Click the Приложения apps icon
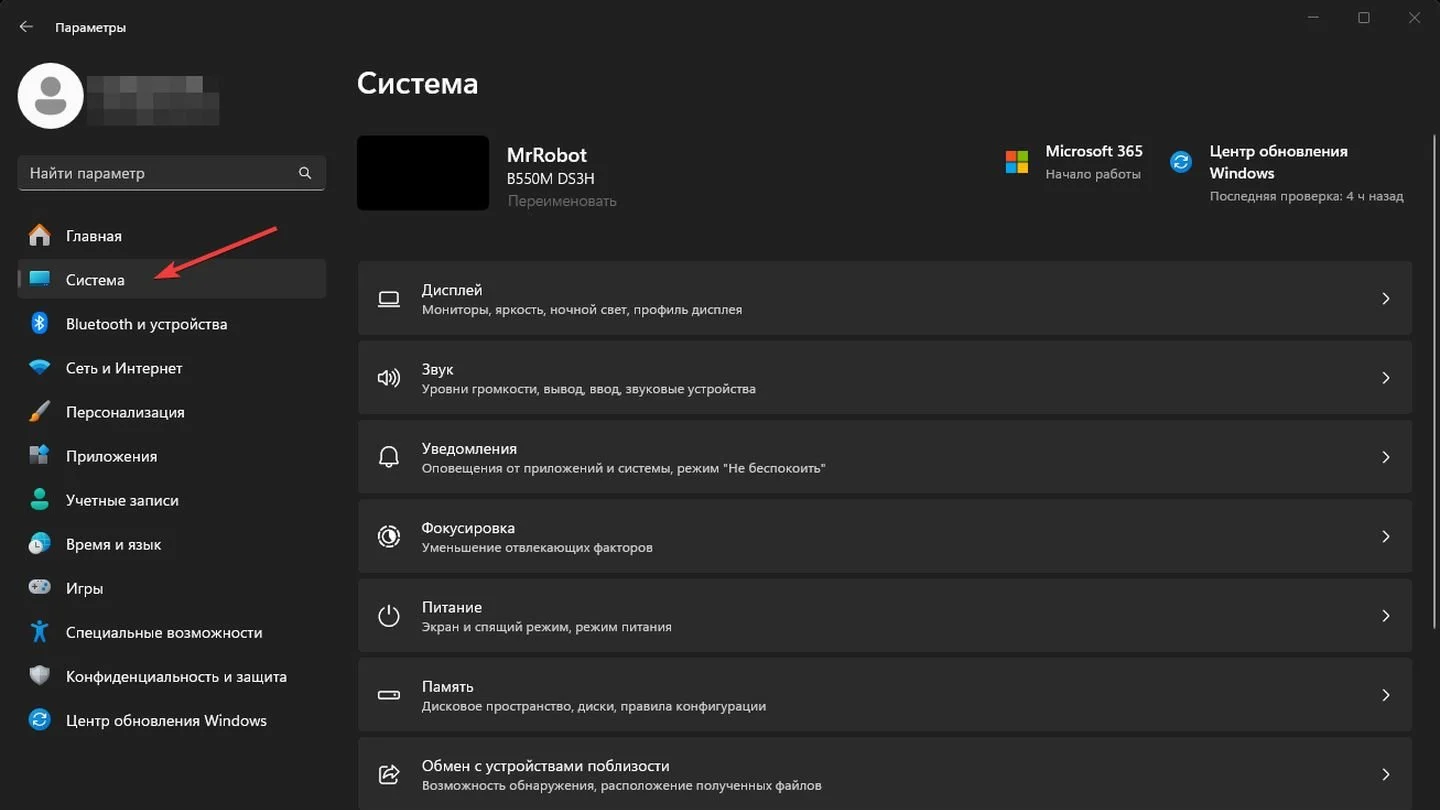The image size is (1440, 810). point(39,456)
